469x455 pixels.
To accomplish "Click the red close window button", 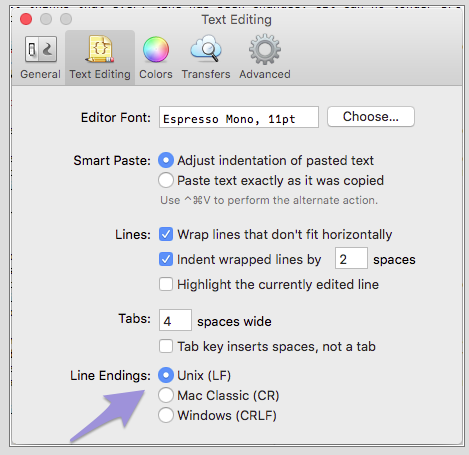I will click(26, 19).
